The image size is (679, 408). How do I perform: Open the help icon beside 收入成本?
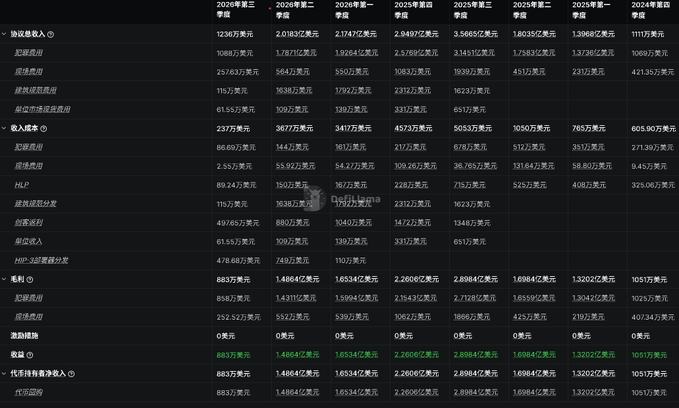pos(44,129)
